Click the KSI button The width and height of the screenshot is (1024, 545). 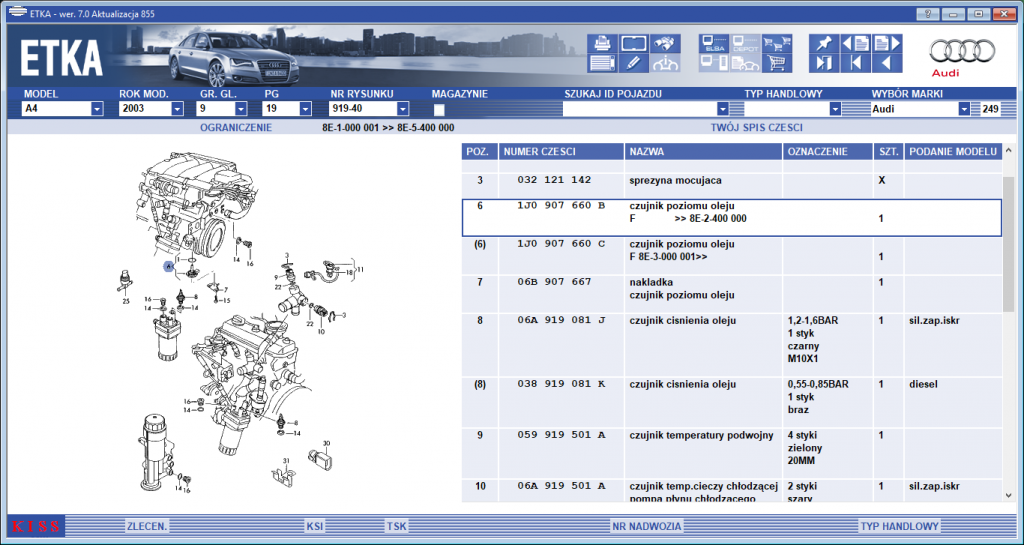(x=315, y=526)
